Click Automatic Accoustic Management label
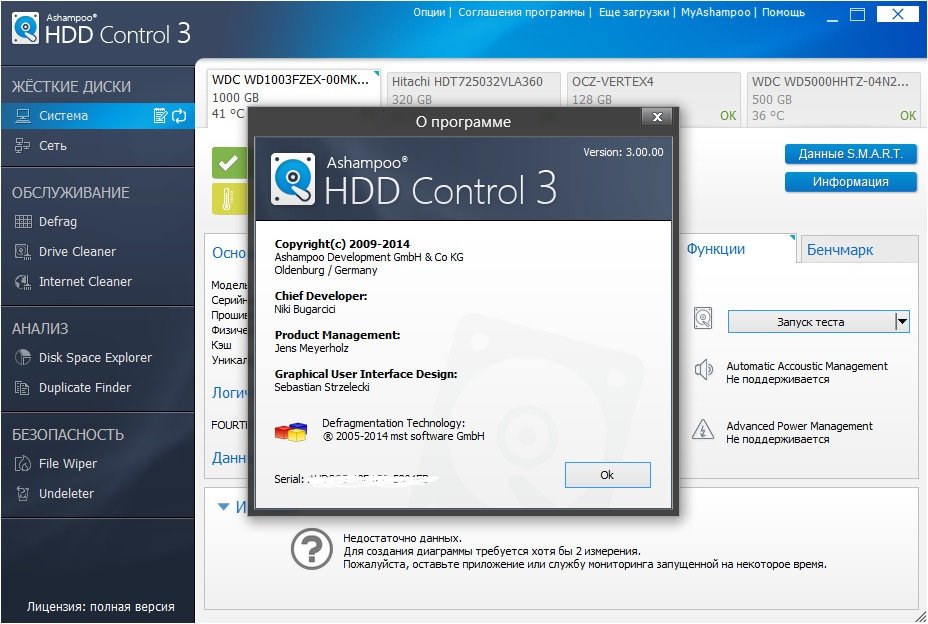Image resolution: width=928 pixels, height=624 pixels. tap(807, 366)
